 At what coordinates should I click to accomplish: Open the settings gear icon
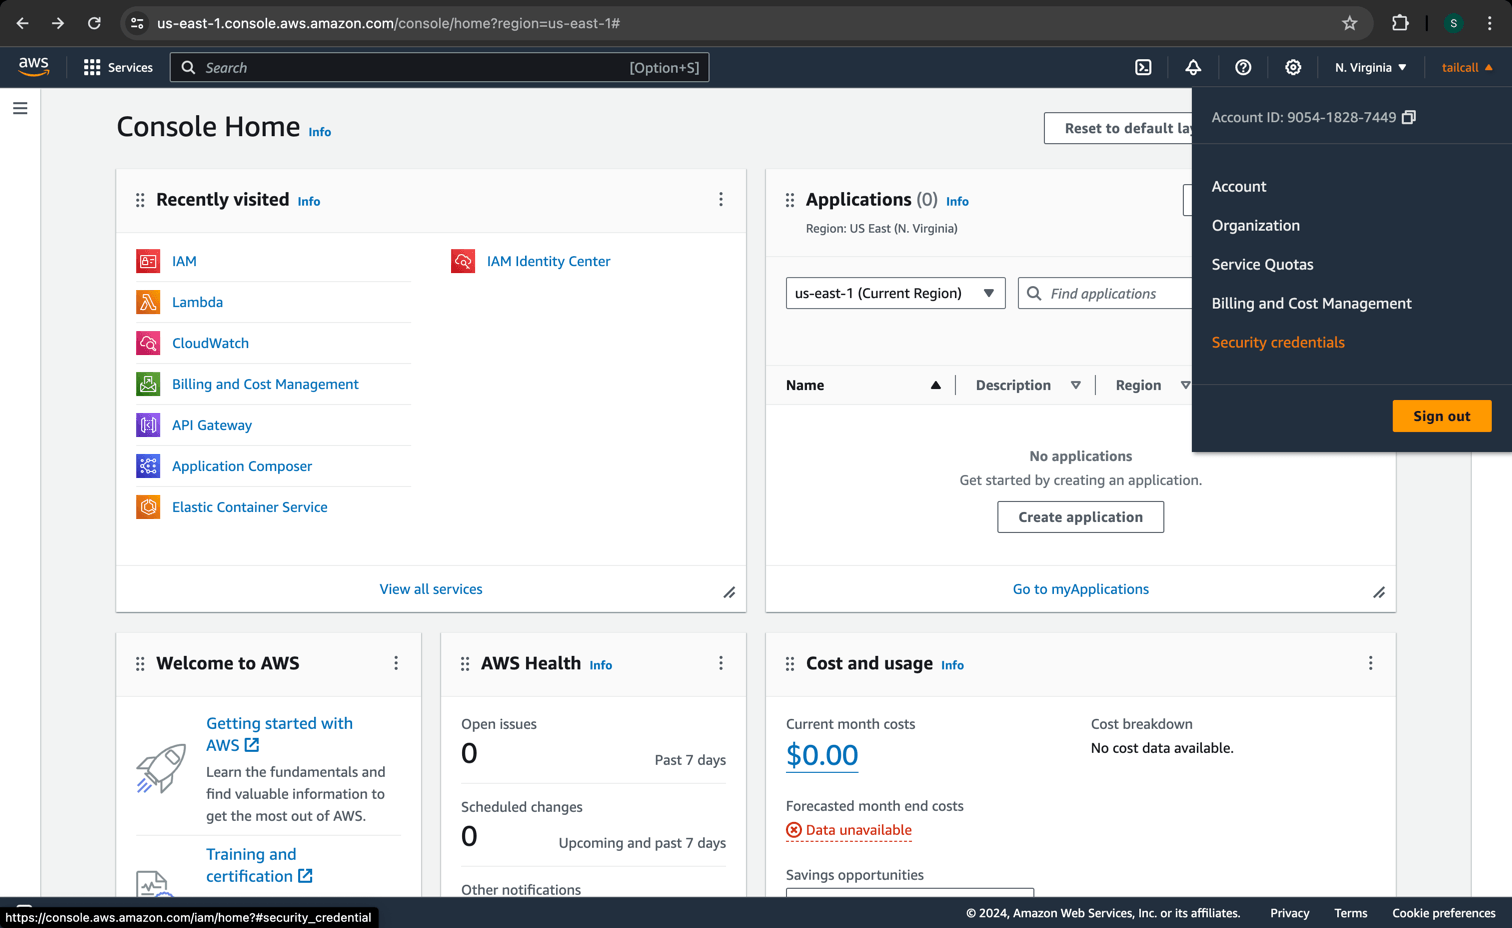tap(1293, 67)
